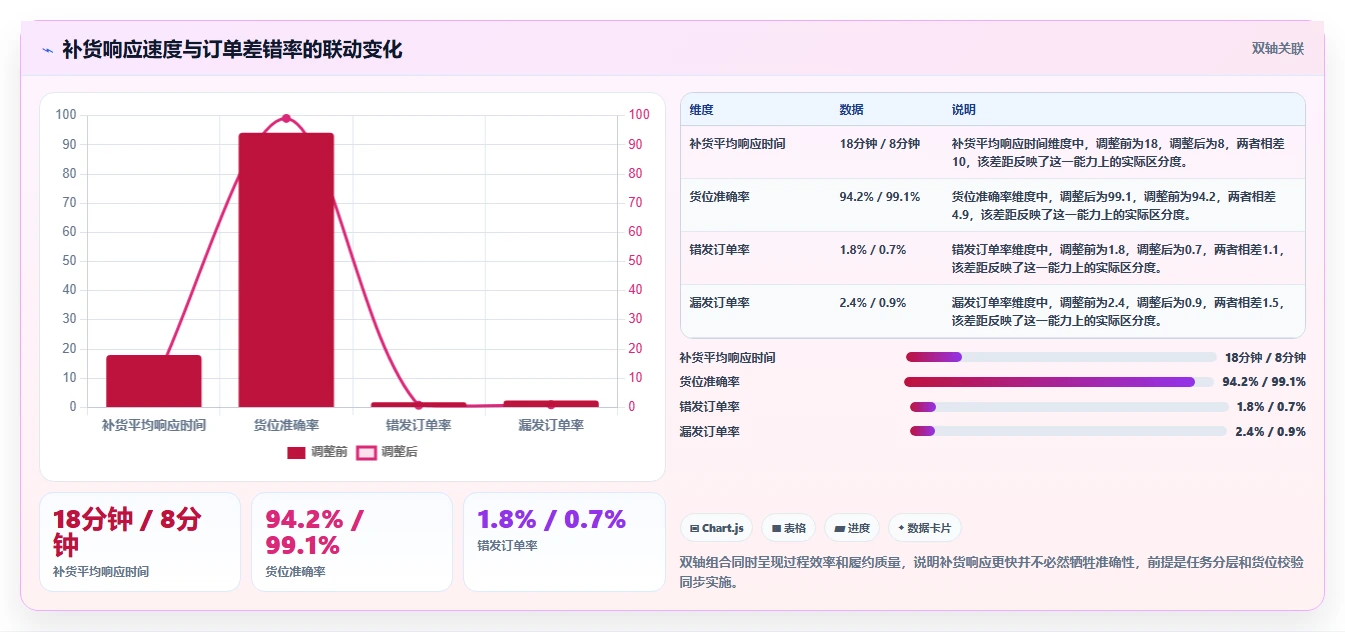Click table cell 1.8% / 0.7%
Screen dimensions: 1345x632
(x=873, y=250)
